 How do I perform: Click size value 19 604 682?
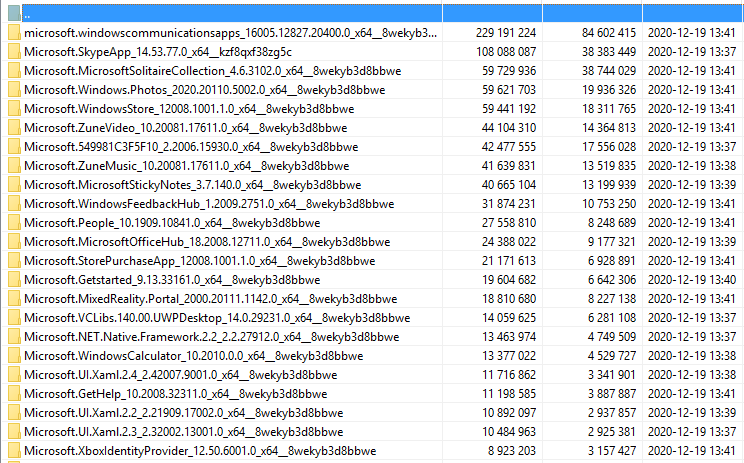[509, 279]
